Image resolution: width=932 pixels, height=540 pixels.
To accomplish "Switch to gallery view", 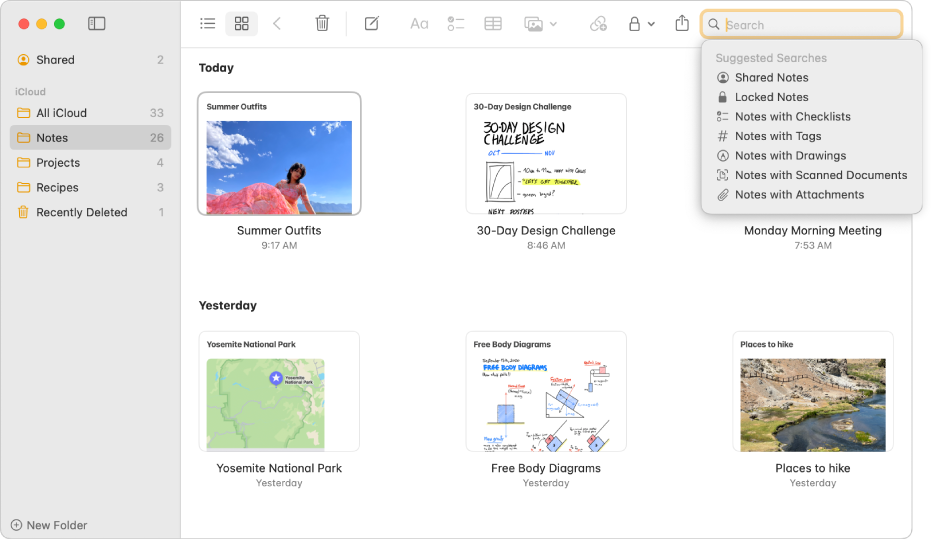I will tap(241, 24).
